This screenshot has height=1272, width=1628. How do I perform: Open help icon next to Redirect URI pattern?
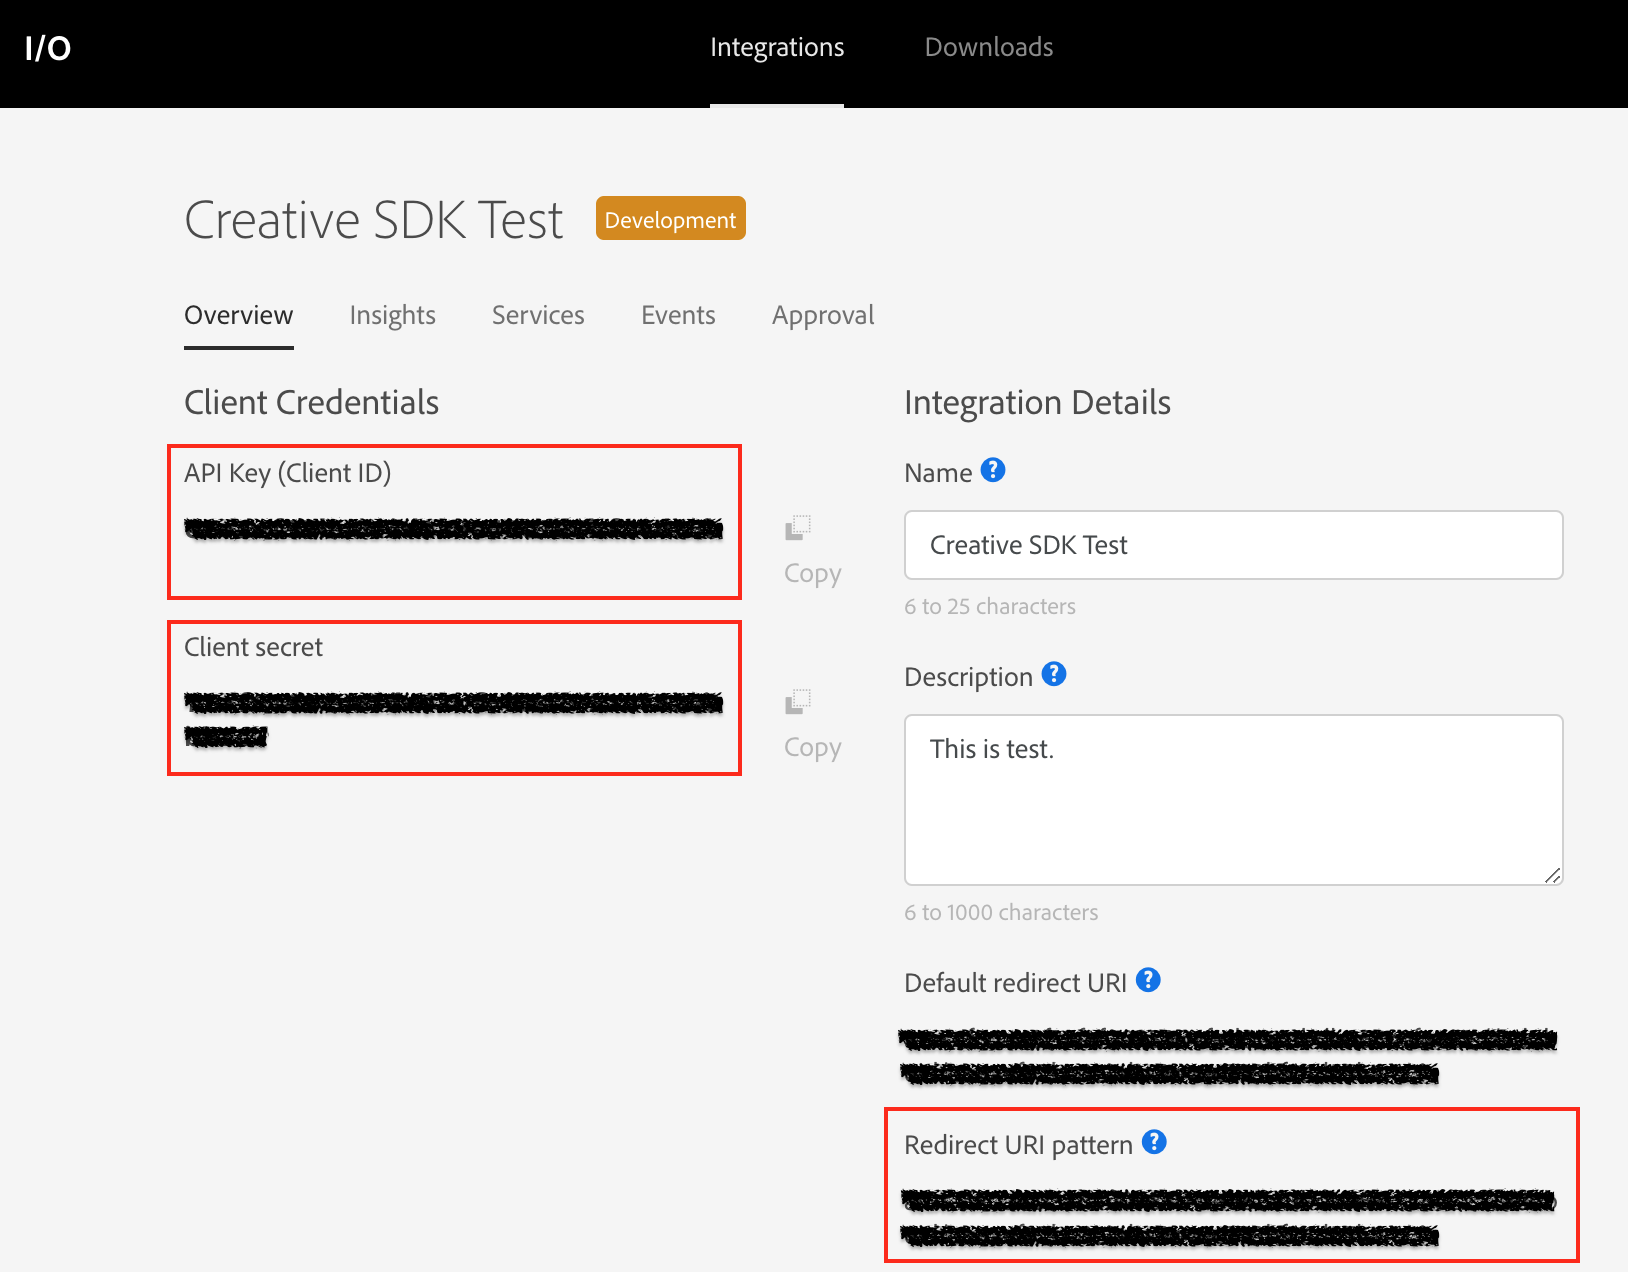[1154, 1142]
